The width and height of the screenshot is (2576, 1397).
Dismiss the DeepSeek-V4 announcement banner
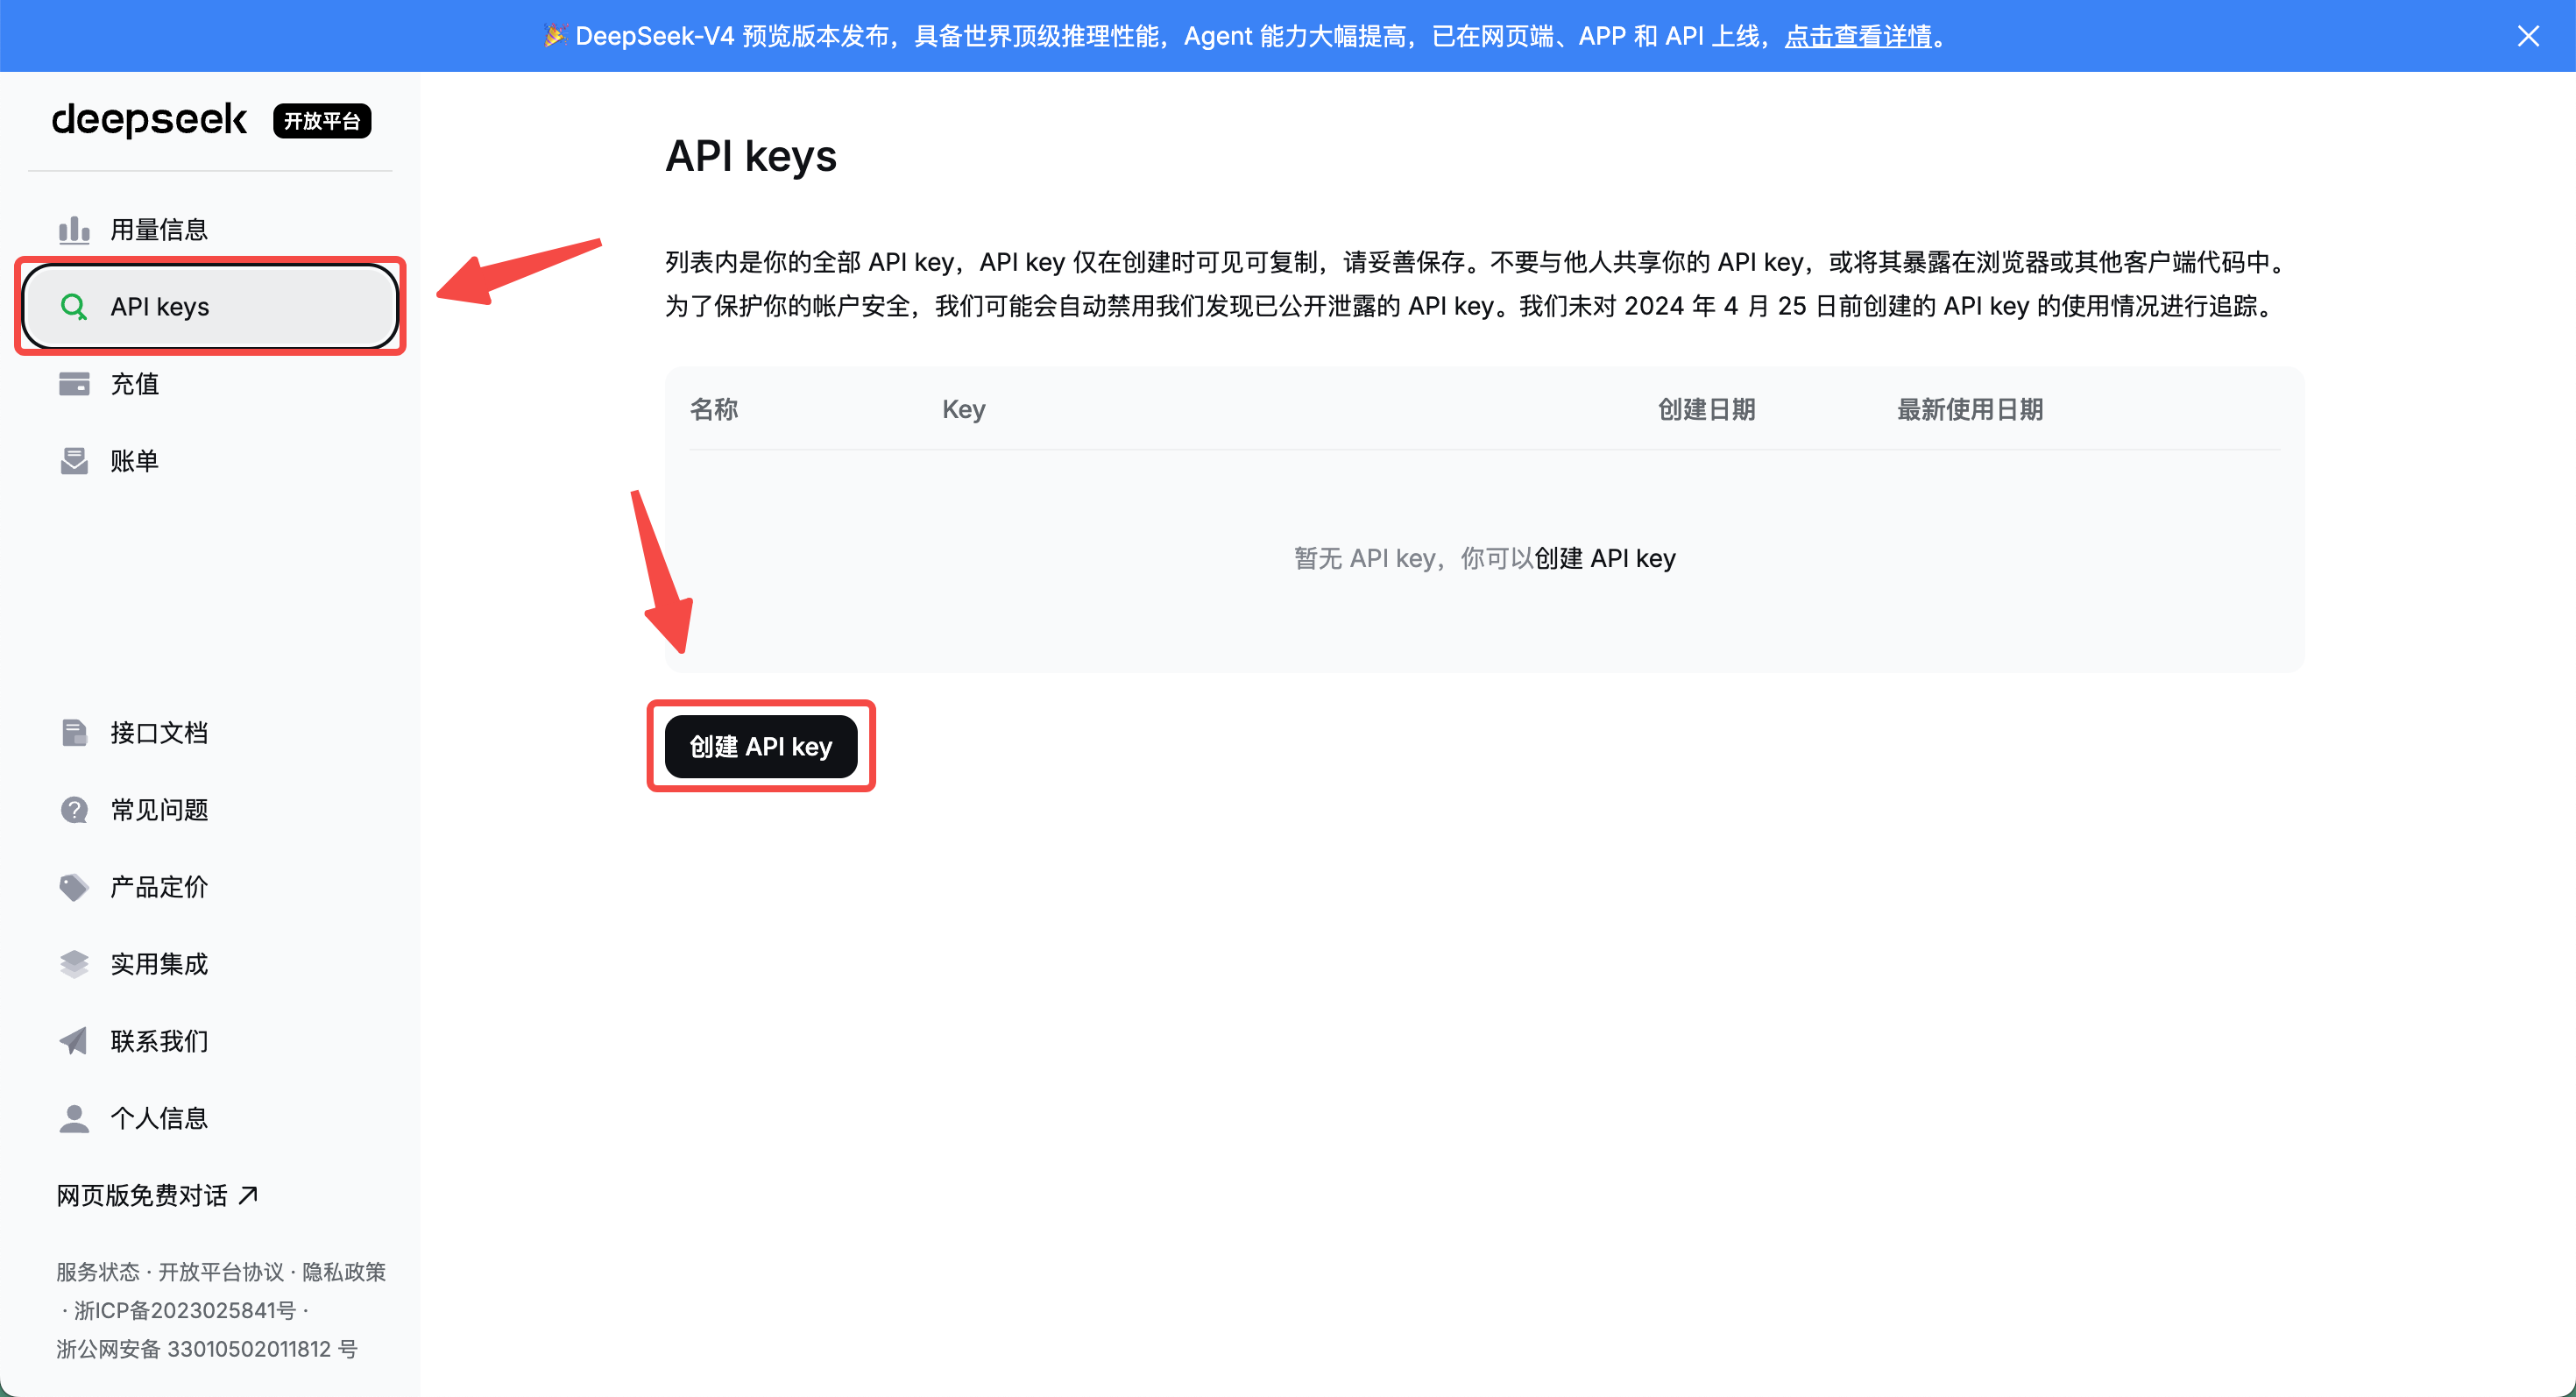[x=2528, y=36]
